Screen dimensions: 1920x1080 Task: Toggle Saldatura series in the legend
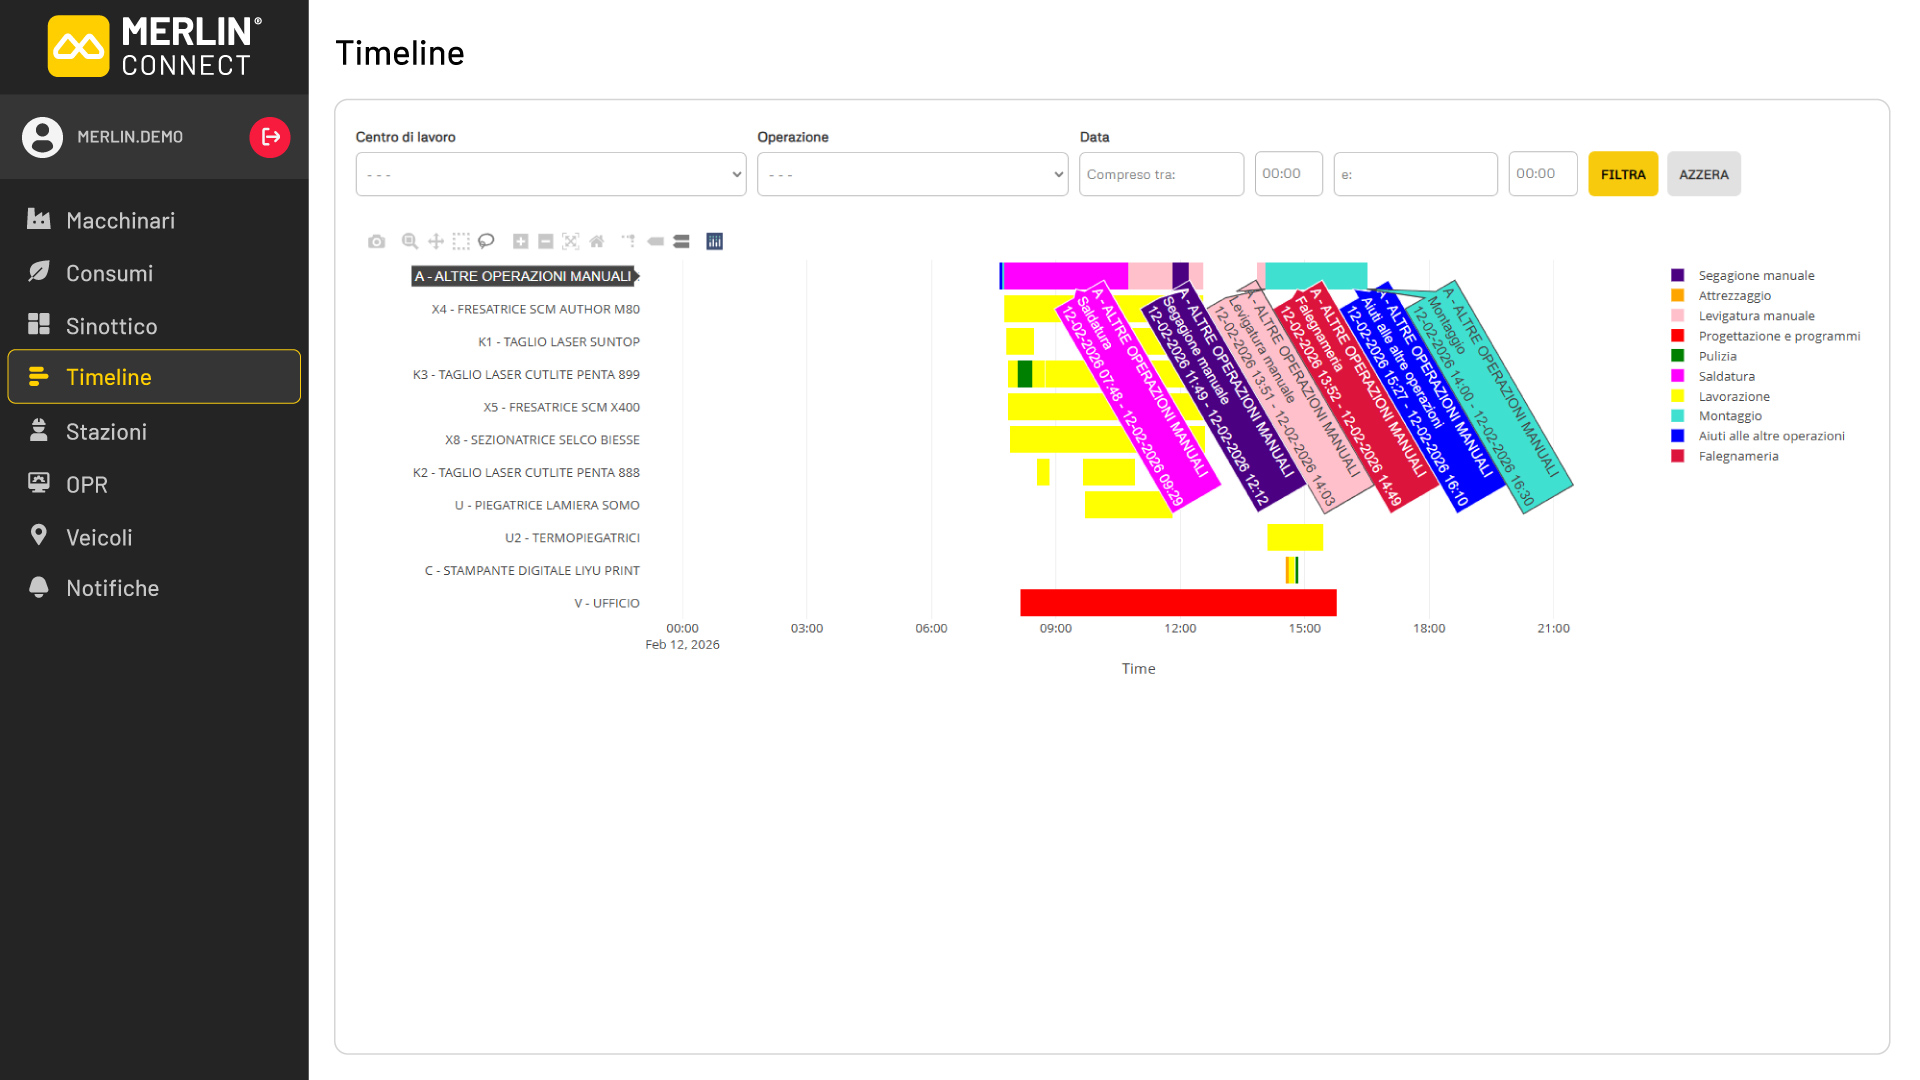(1714, 376)
